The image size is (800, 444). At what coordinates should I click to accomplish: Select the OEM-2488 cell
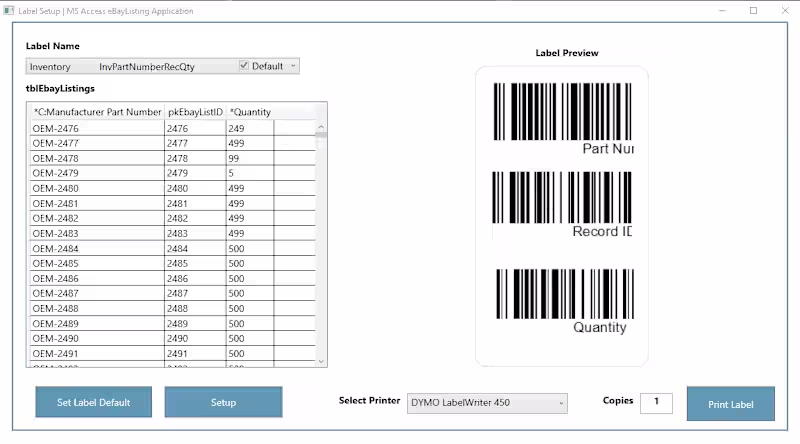pyautogui.click(x=97, y=308)
